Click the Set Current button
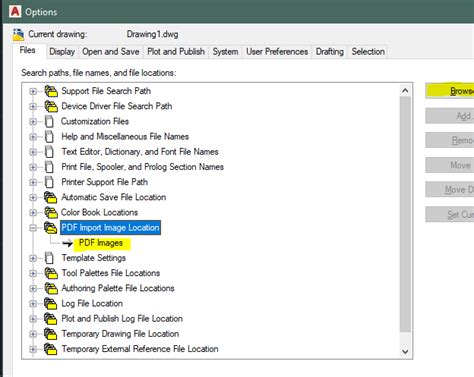Viewport: 474px width, 377px height. [x=450, y=215]
